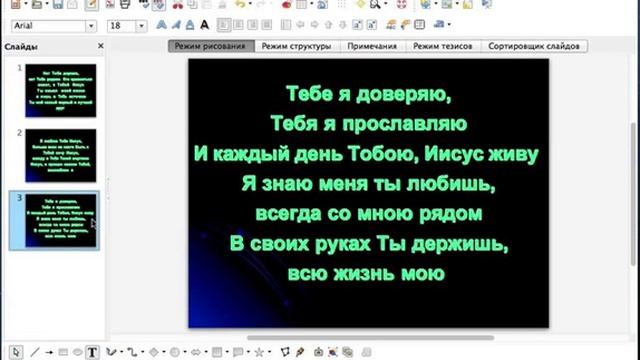The image size is (640, 360).
Task: Click the slide text 'Тебе я доверяю,'
Action: click(x=369, y=94)
